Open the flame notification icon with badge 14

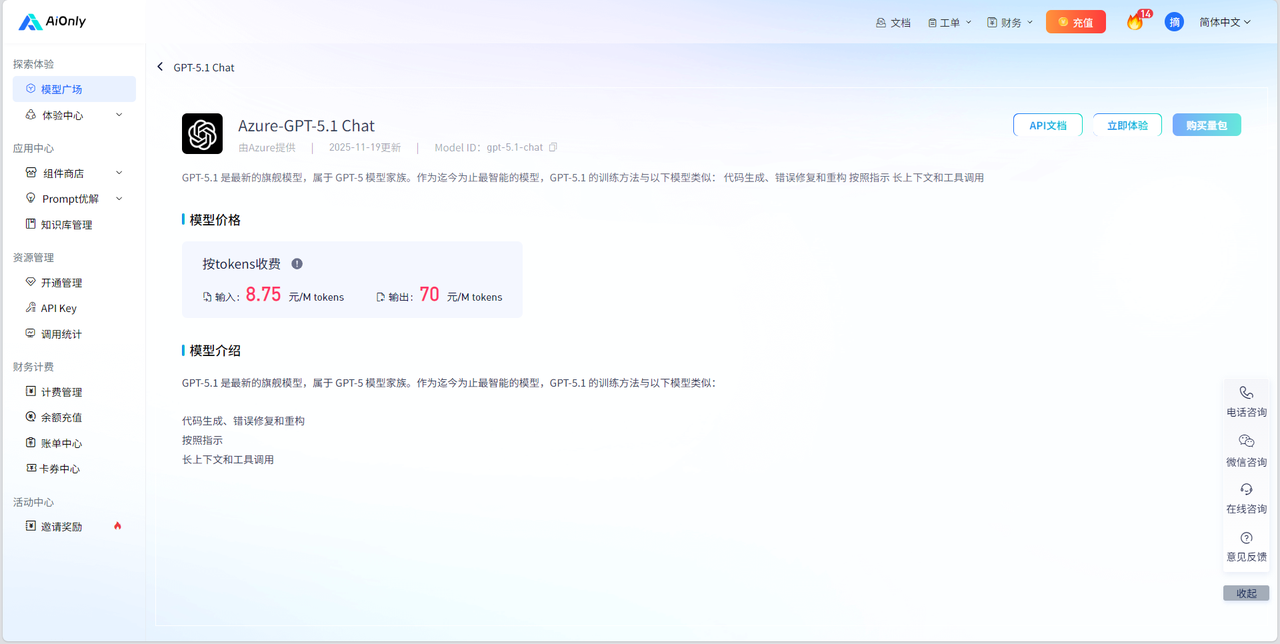tap(1134, 22)
